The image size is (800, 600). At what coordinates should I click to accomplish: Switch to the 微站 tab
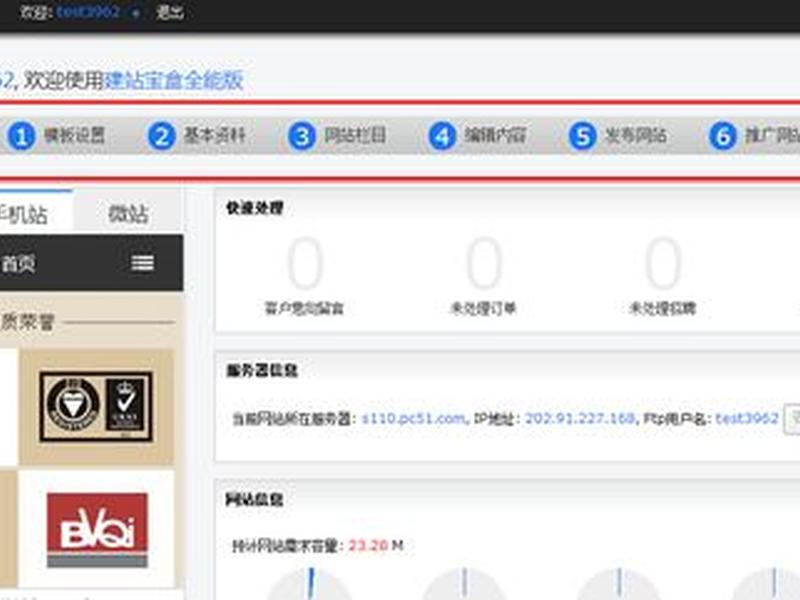[128, 214]
